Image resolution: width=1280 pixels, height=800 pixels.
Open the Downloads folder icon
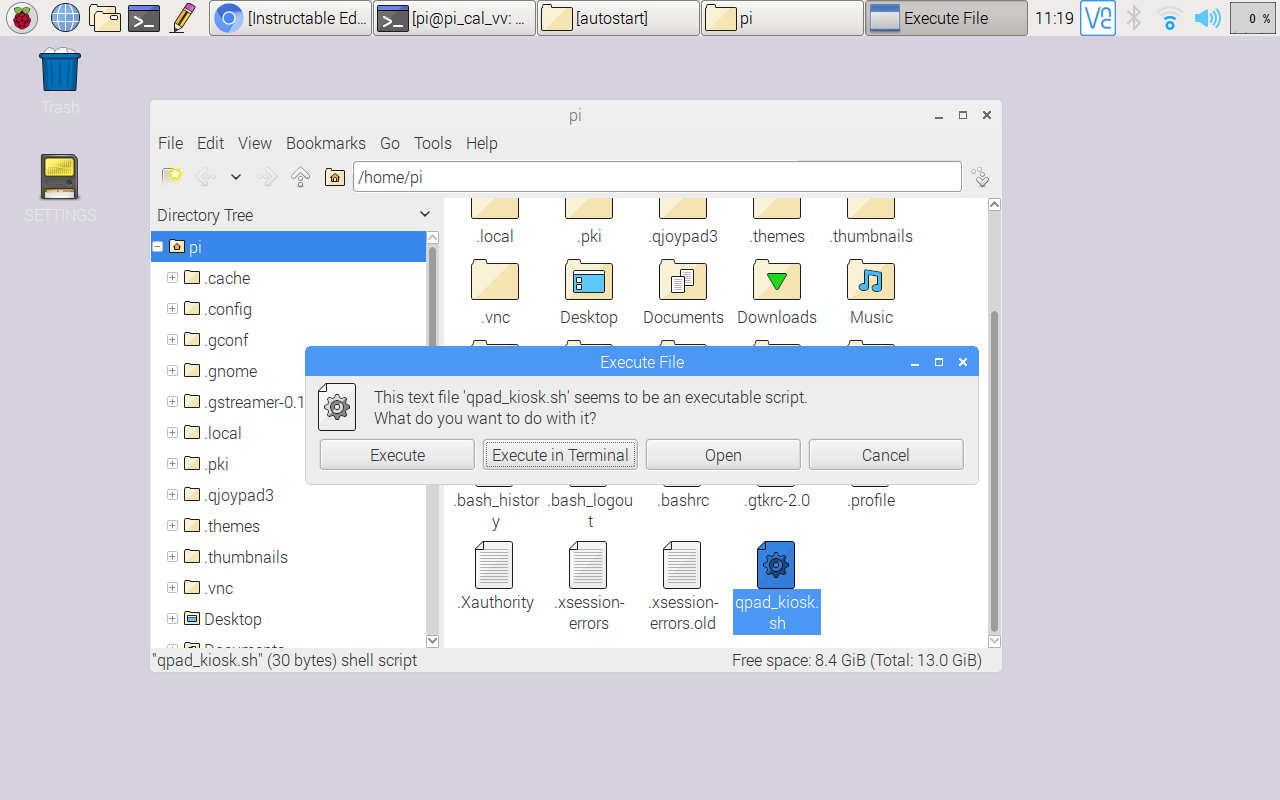[777, 281]
